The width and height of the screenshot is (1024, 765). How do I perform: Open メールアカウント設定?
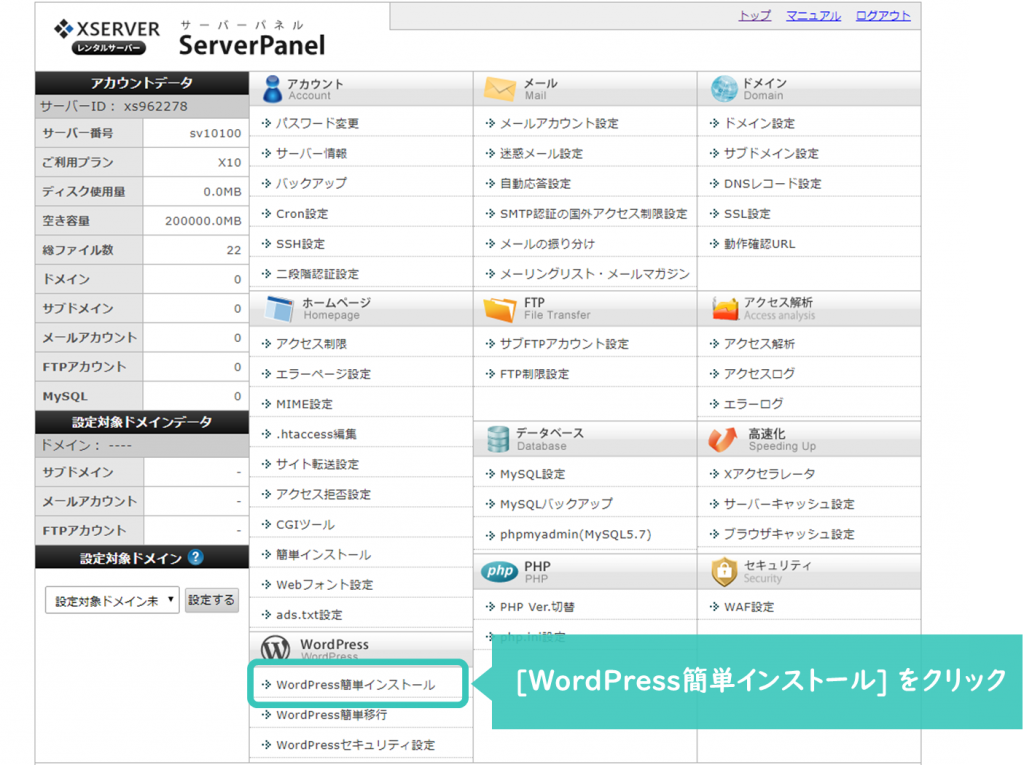559,123
